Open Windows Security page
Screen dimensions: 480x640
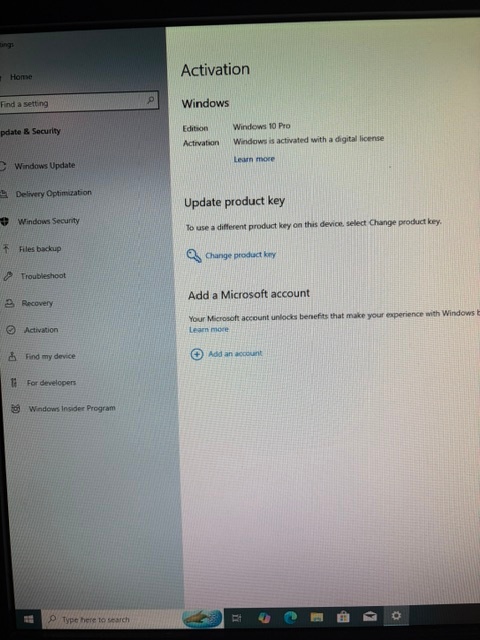(48, 221)
